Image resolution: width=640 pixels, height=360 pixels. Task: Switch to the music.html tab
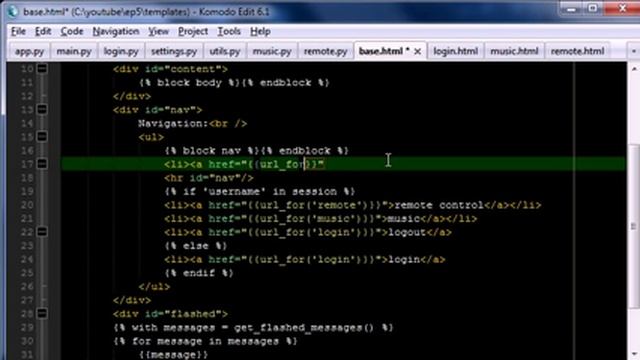point(514,51)
